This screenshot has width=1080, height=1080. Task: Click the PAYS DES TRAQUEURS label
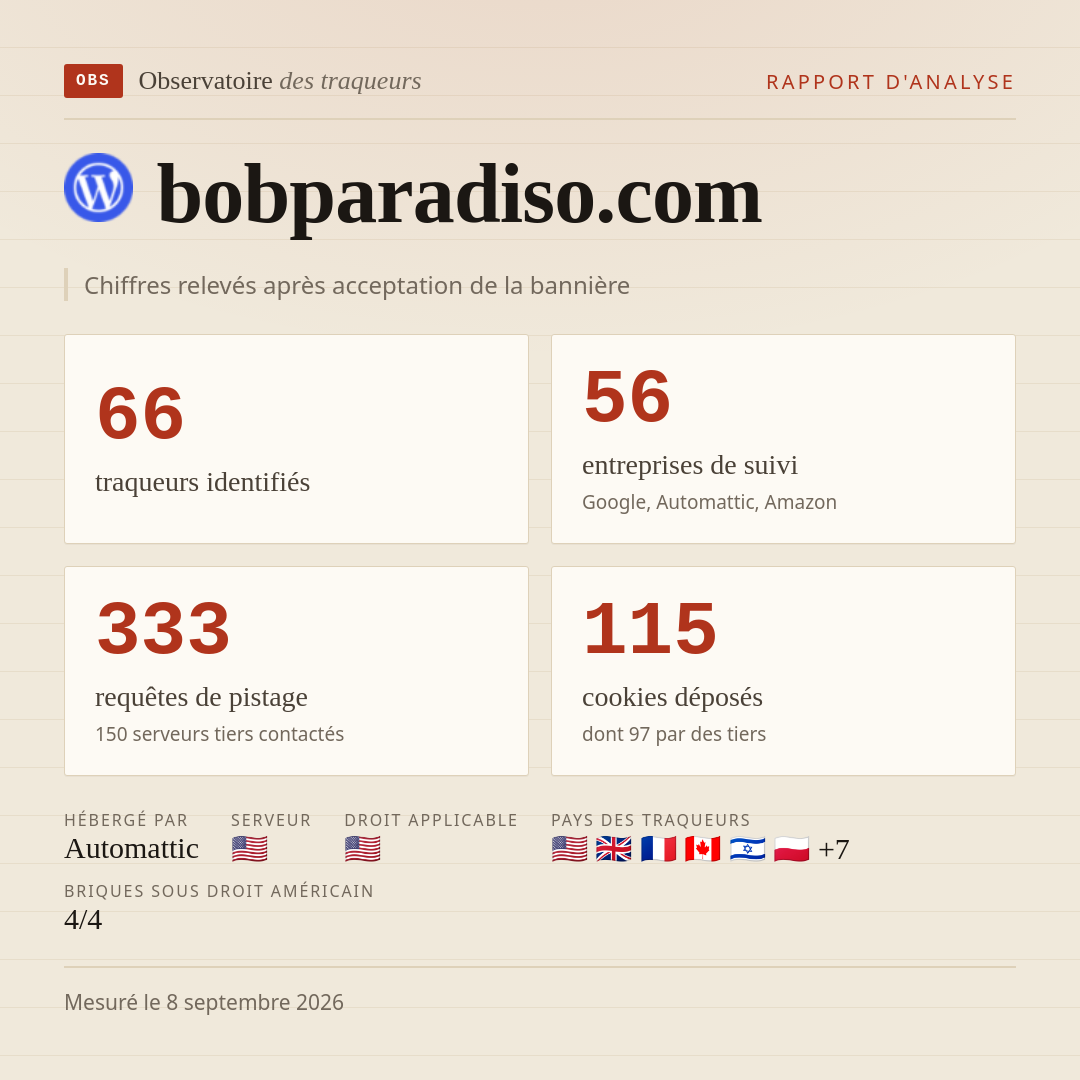[651, 820]
